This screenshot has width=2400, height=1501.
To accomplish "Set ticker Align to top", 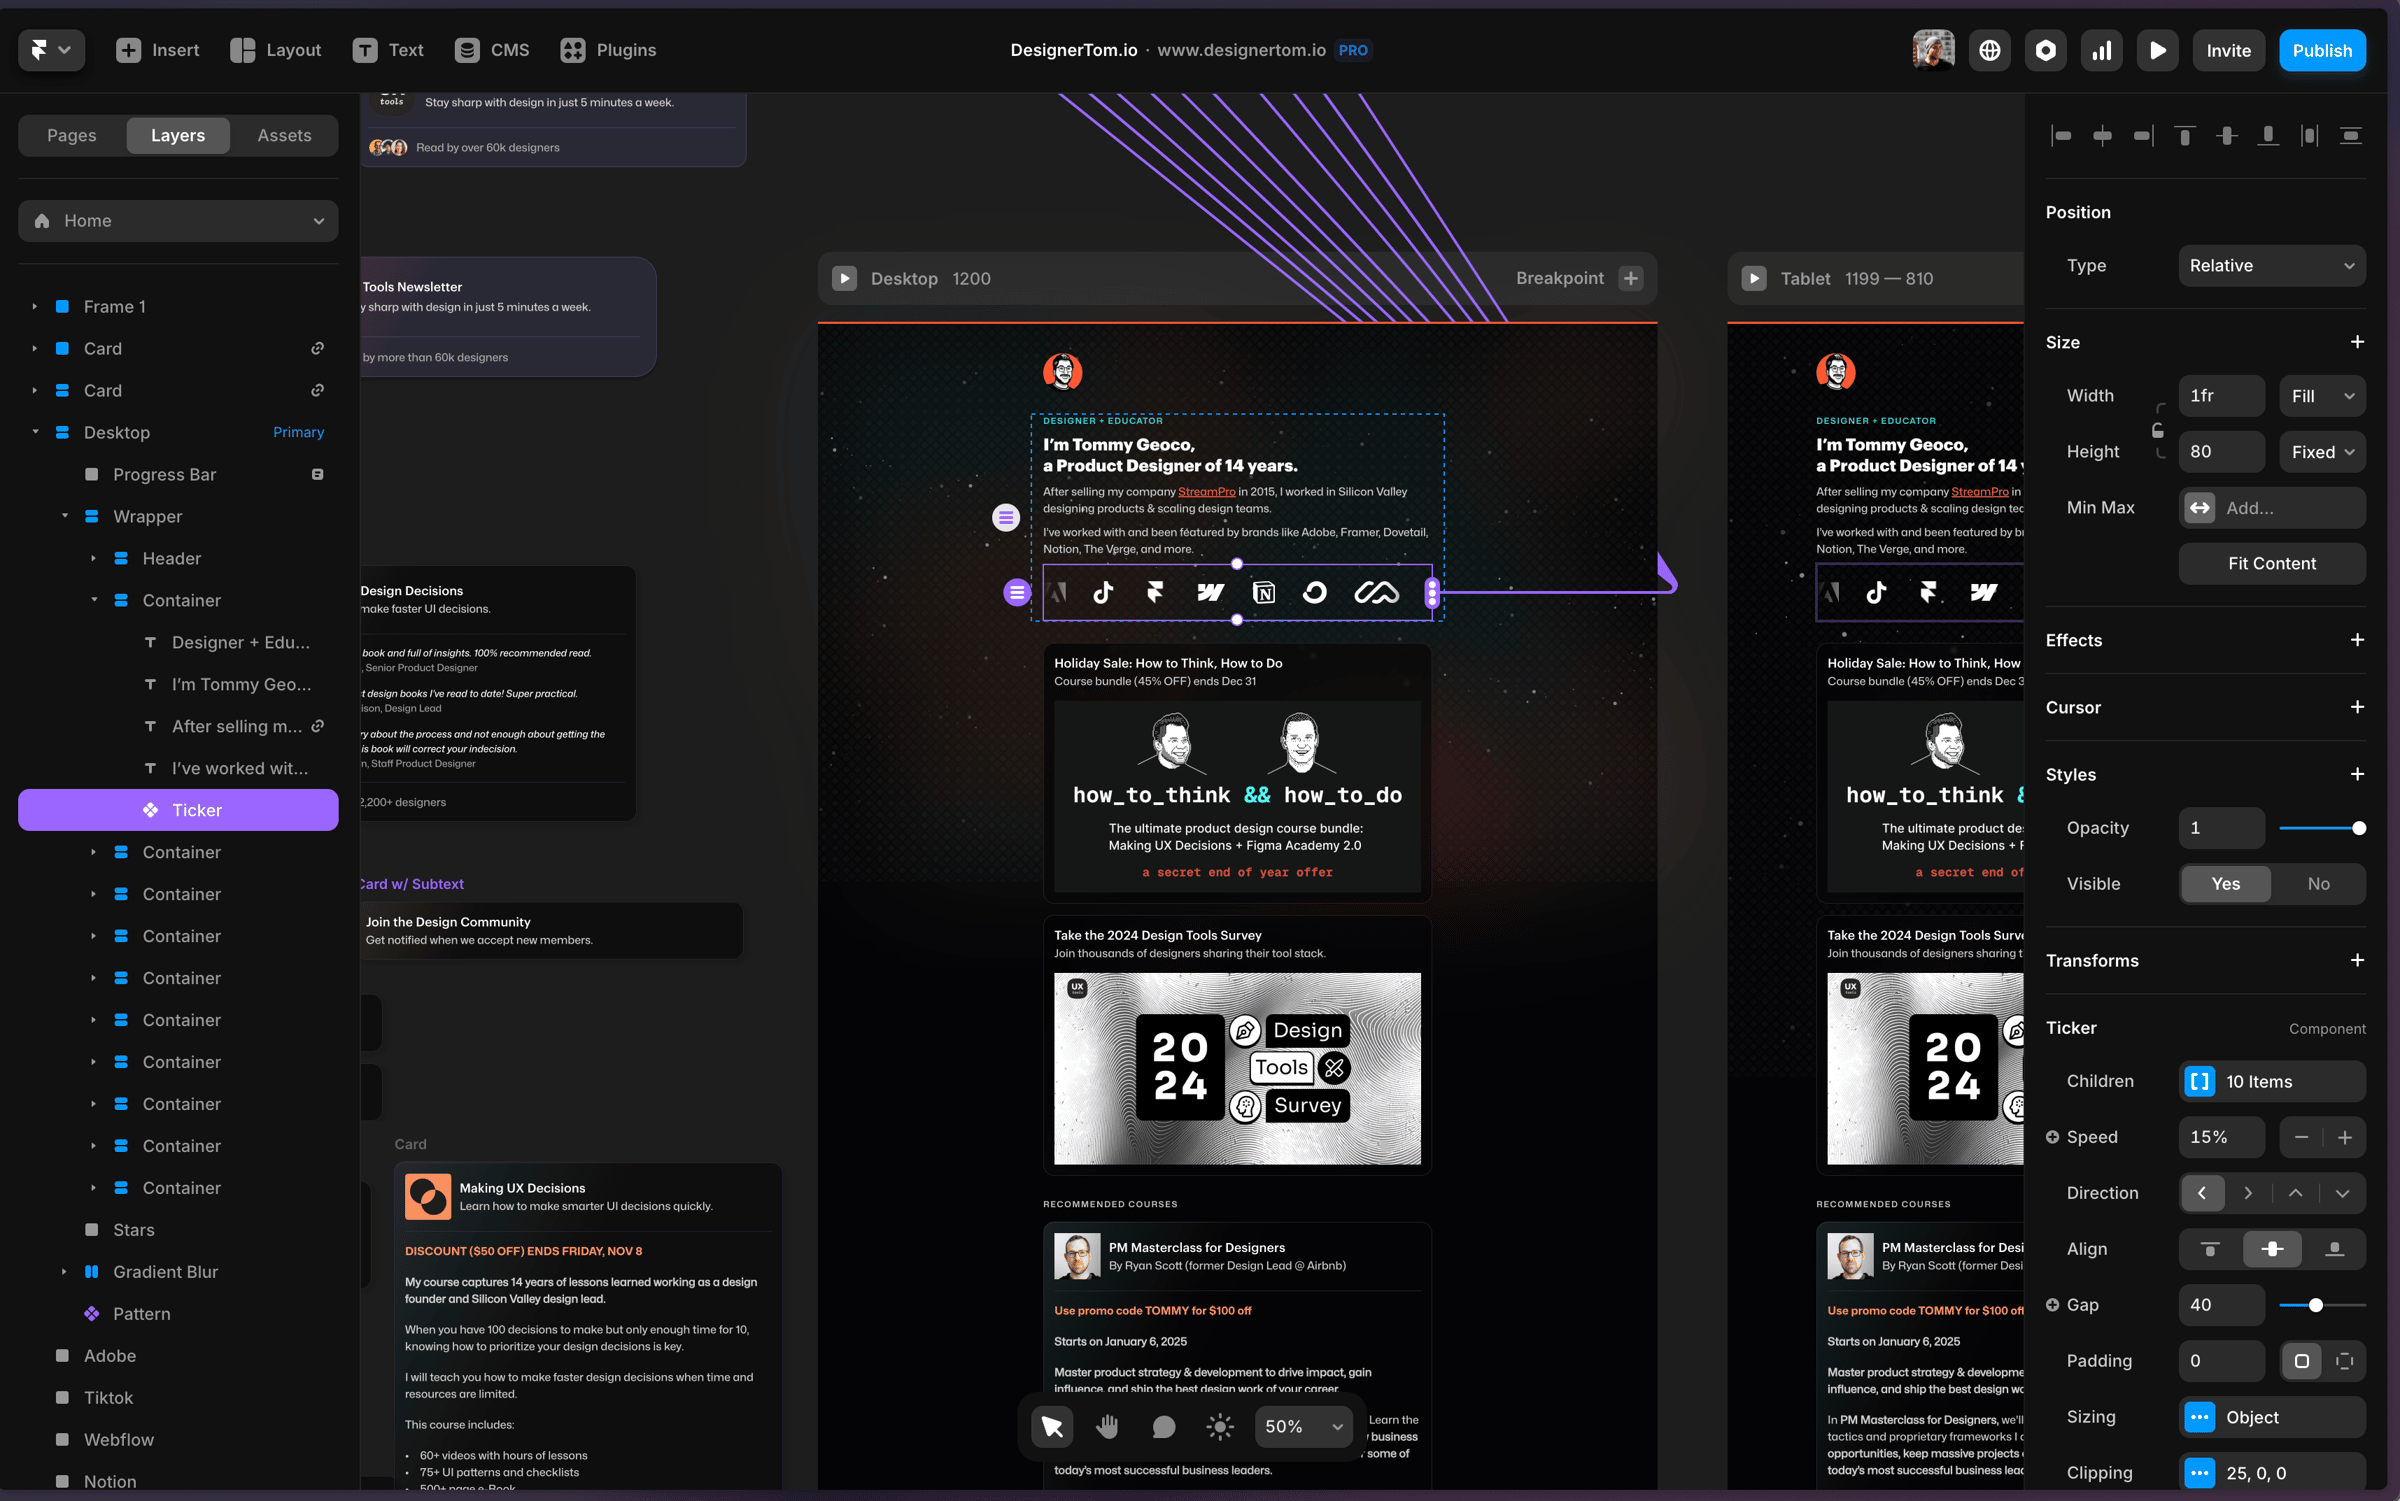I will click(2210, 1249).
